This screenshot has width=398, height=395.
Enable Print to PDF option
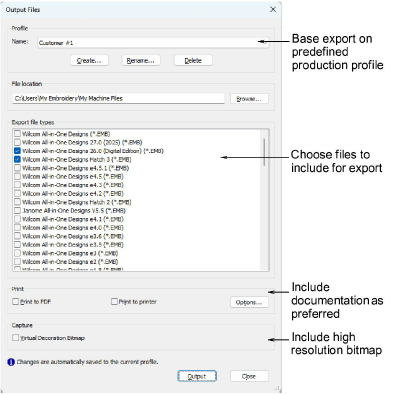click(x=16, y=302)
